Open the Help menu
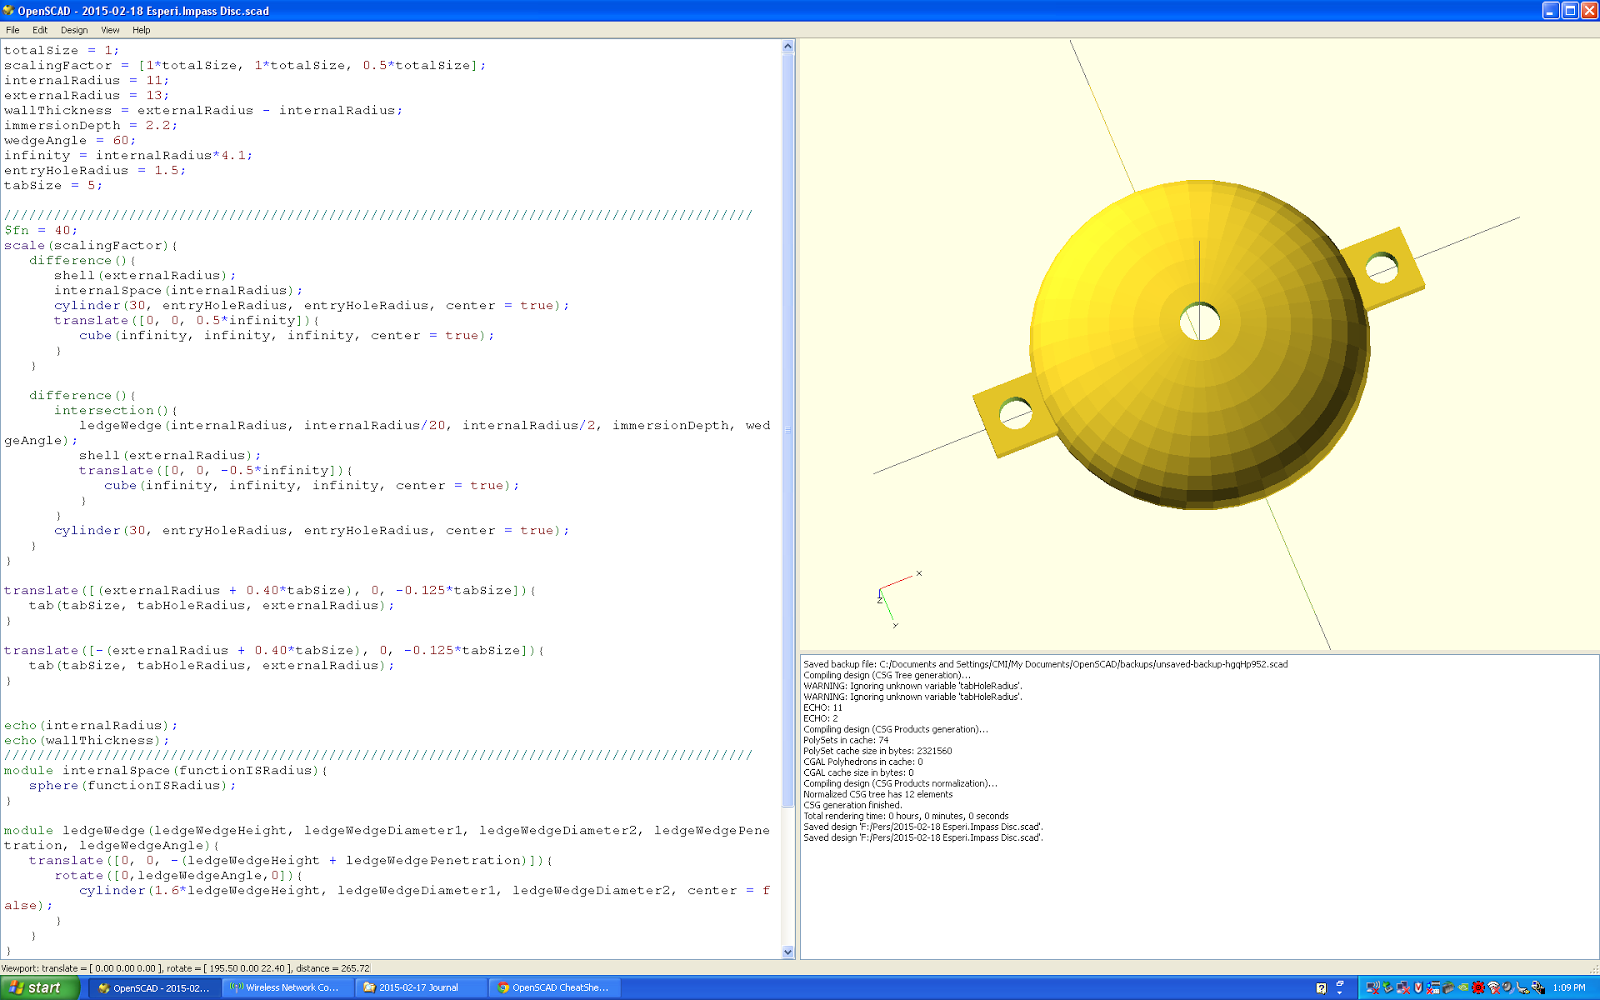This screenshot has width=1600, height=1000. [x=141, y=30]
